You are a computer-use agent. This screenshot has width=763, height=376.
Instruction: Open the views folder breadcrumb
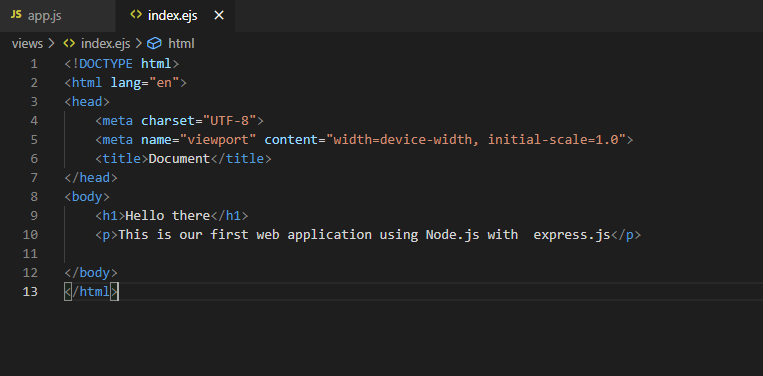(x=27, y=44)
